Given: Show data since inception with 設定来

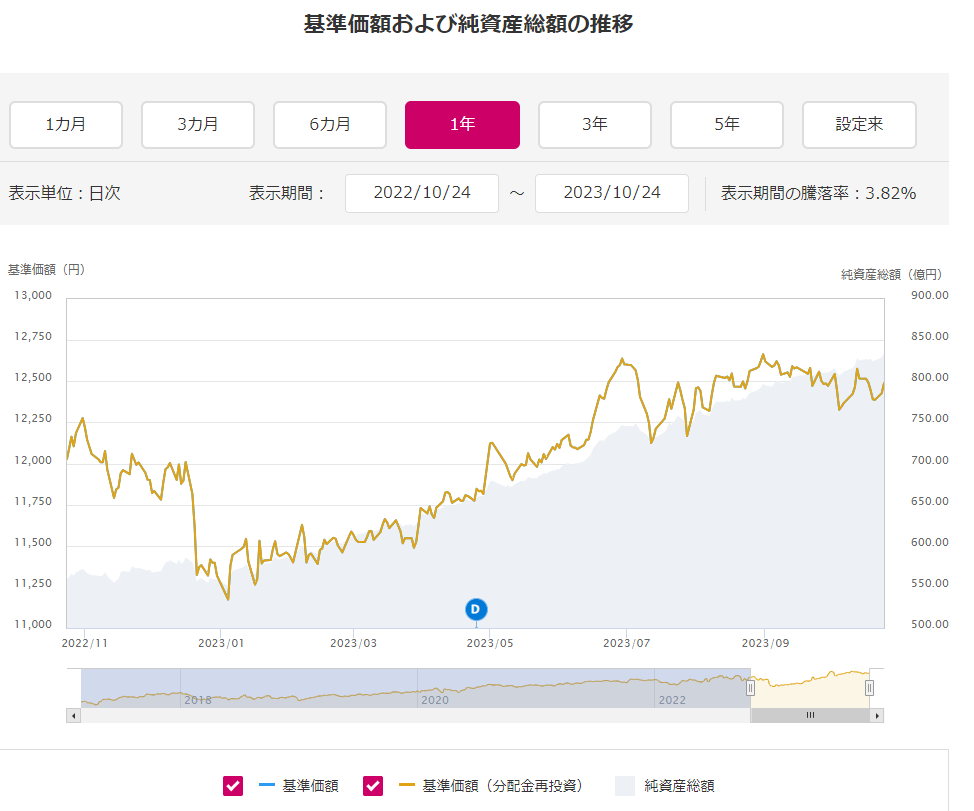Looking at the screenshot, I should (x=859, y=125).
